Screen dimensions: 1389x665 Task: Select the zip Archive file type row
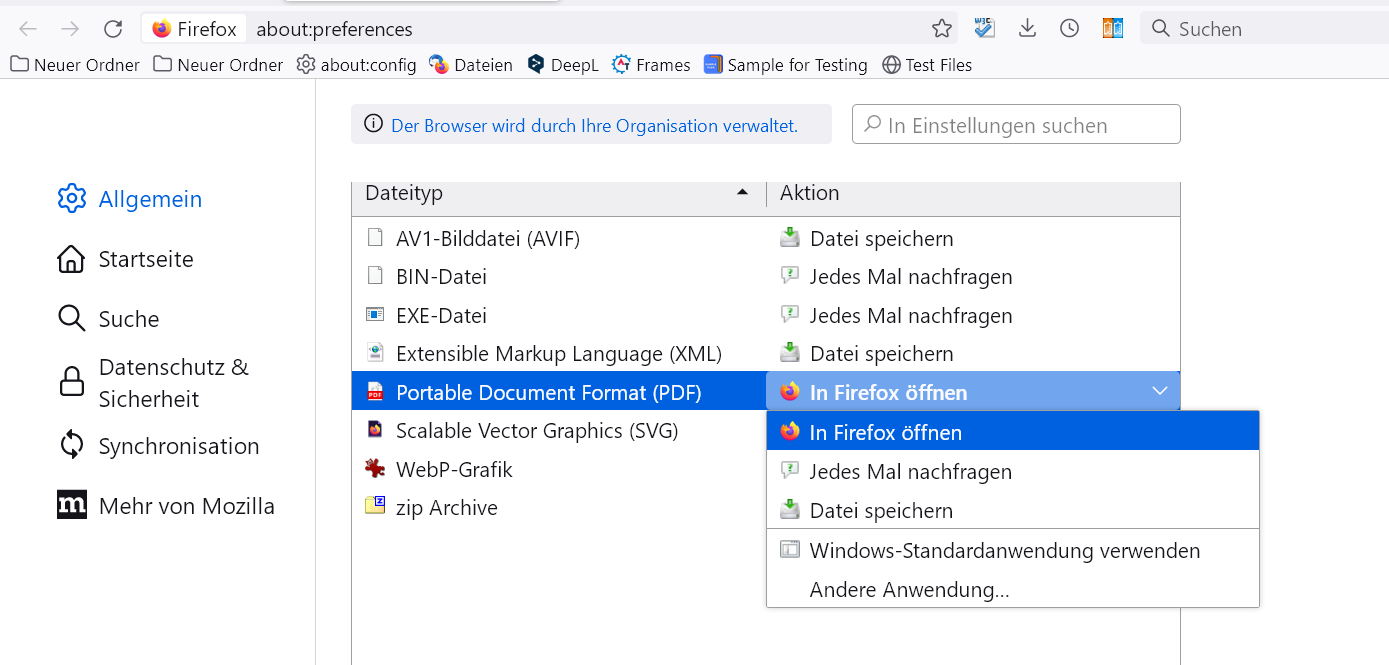[x=446, y=507]
